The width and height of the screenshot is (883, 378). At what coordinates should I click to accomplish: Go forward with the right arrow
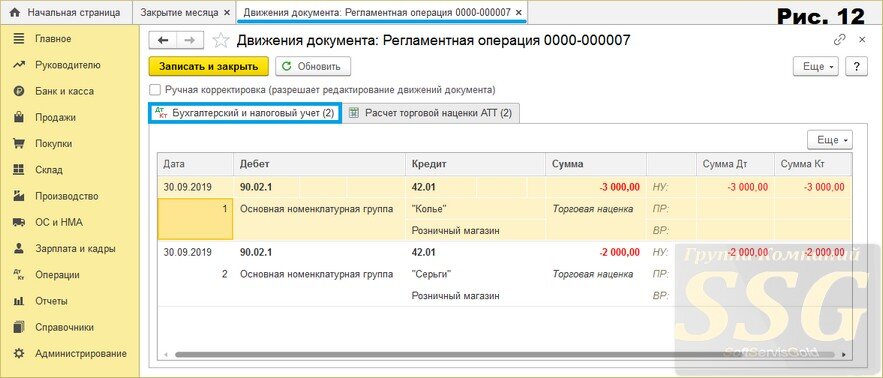190,40
